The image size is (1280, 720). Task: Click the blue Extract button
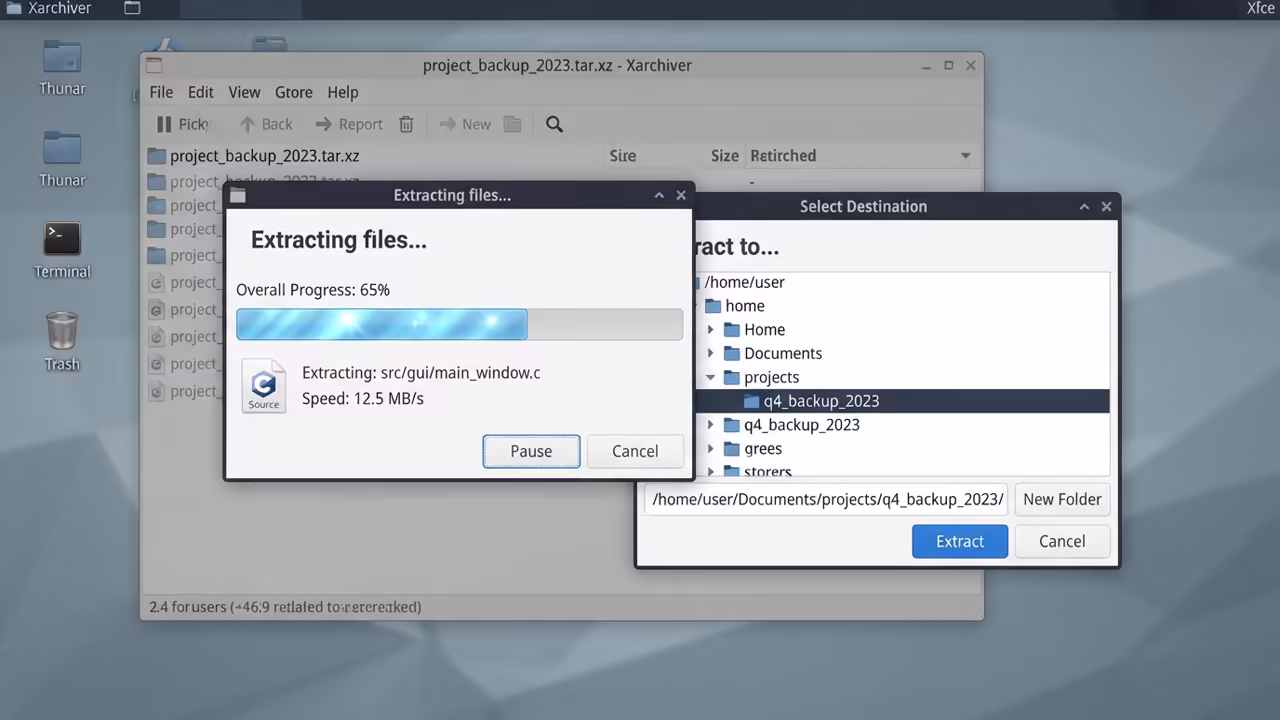coord(960,541)
